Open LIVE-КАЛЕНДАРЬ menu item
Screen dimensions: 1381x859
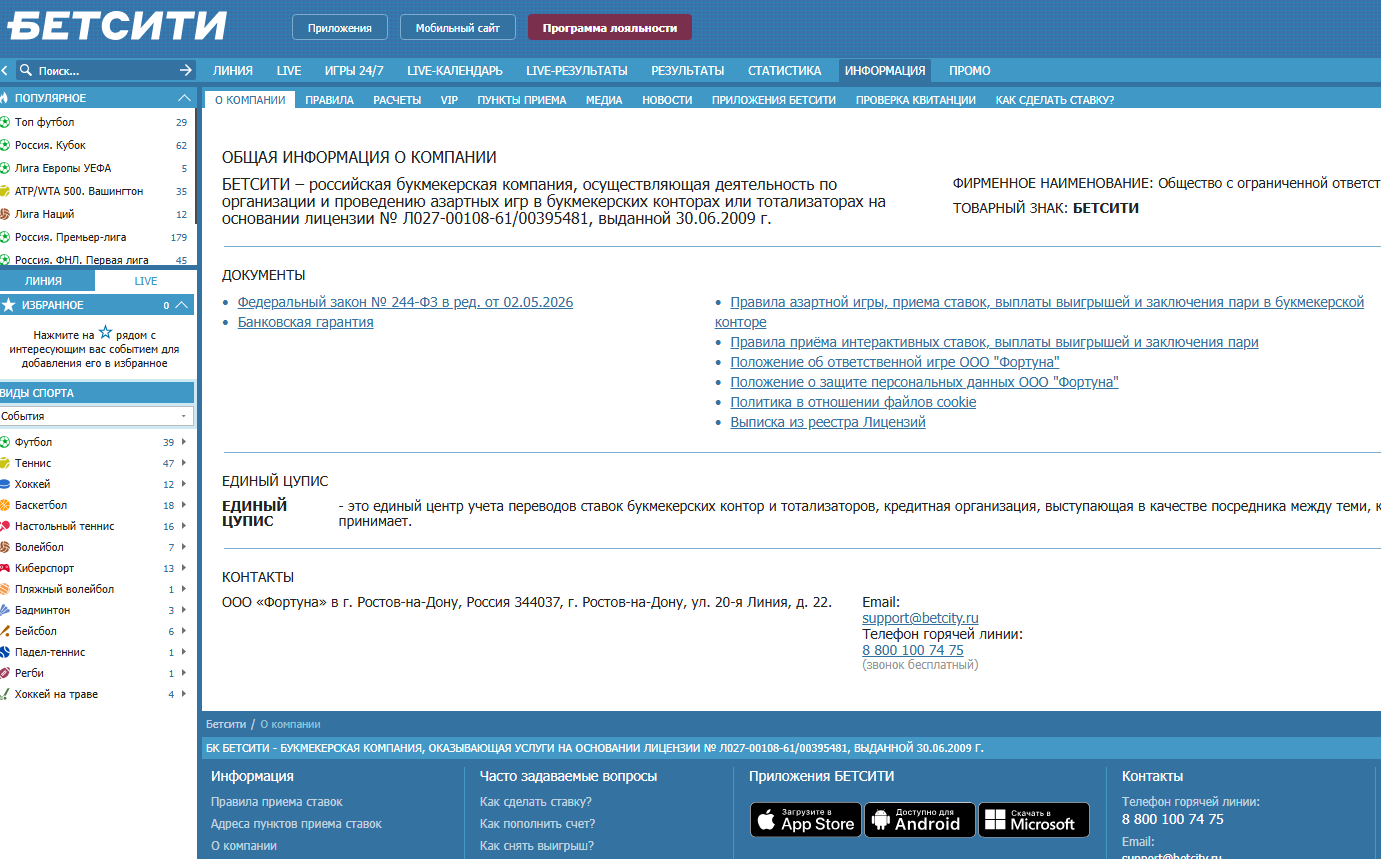455,71
